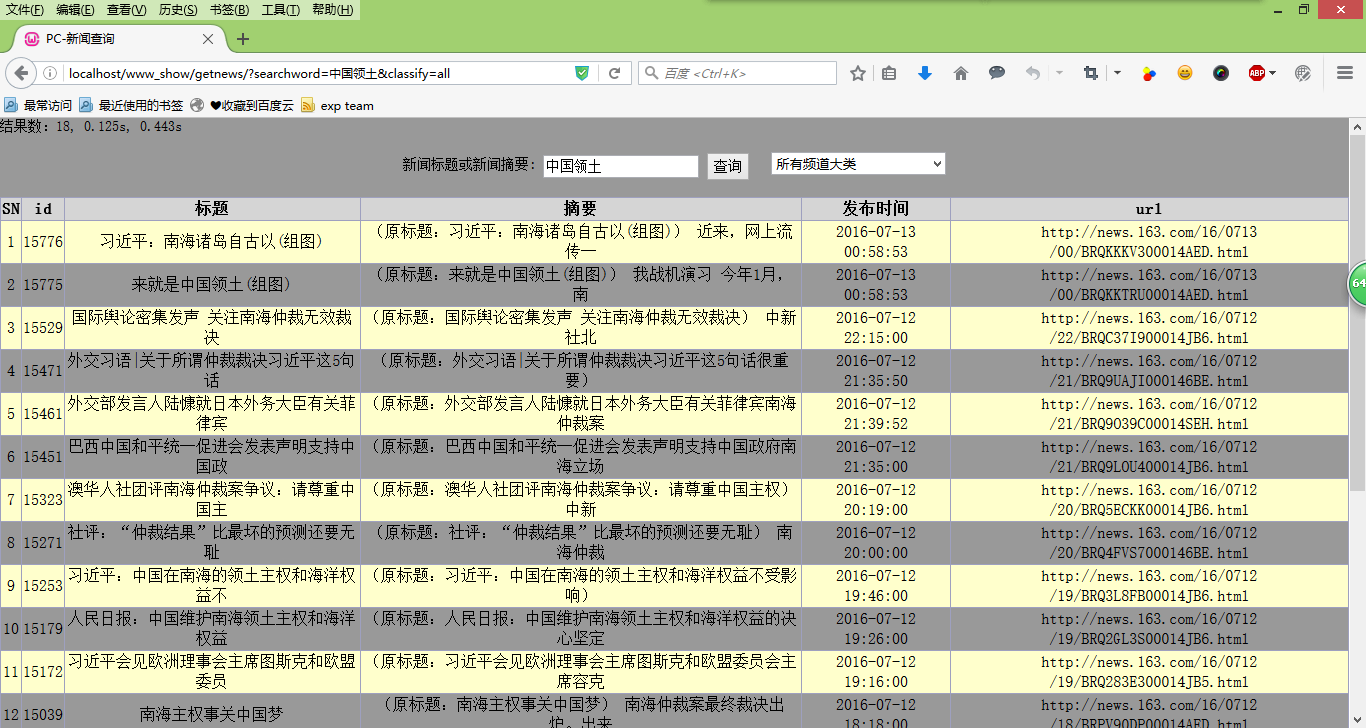Open the 最常访问 bookmark folder
Image resolution: width=1366 pixels, height=728 pixels.
click(x=38, y=105)
